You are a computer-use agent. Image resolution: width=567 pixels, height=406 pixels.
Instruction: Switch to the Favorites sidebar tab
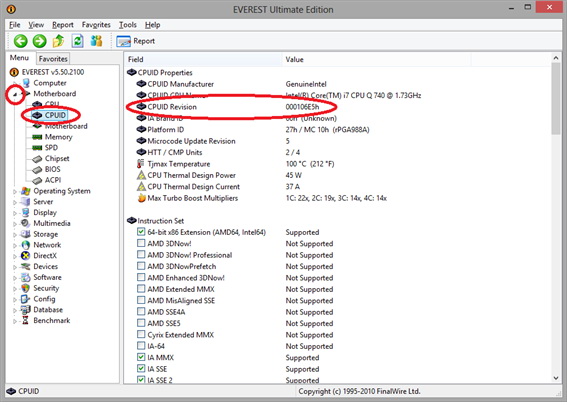tap(53, 59)
